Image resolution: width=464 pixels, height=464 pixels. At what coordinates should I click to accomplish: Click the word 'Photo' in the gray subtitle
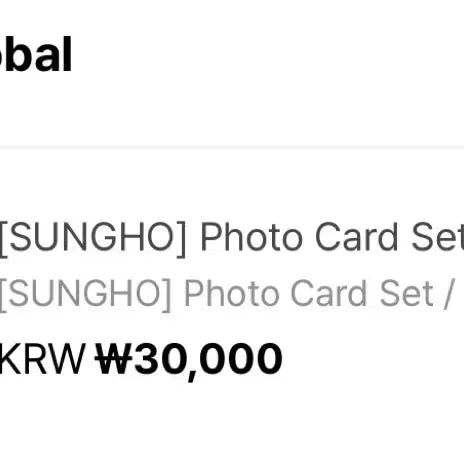232,294
